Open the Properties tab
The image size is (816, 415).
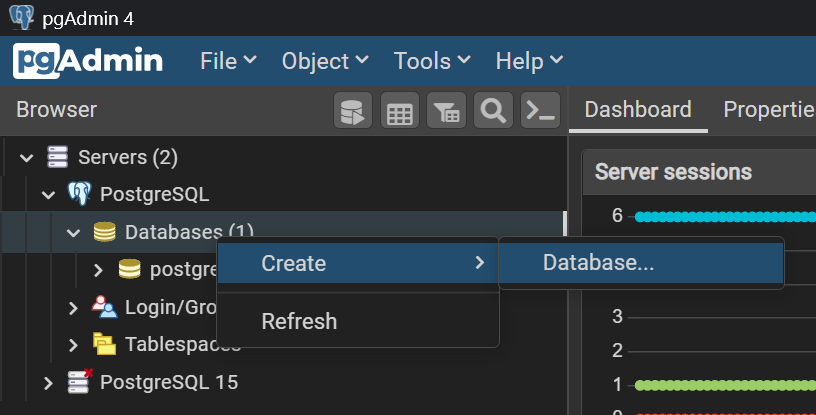(x=768, y=110)
